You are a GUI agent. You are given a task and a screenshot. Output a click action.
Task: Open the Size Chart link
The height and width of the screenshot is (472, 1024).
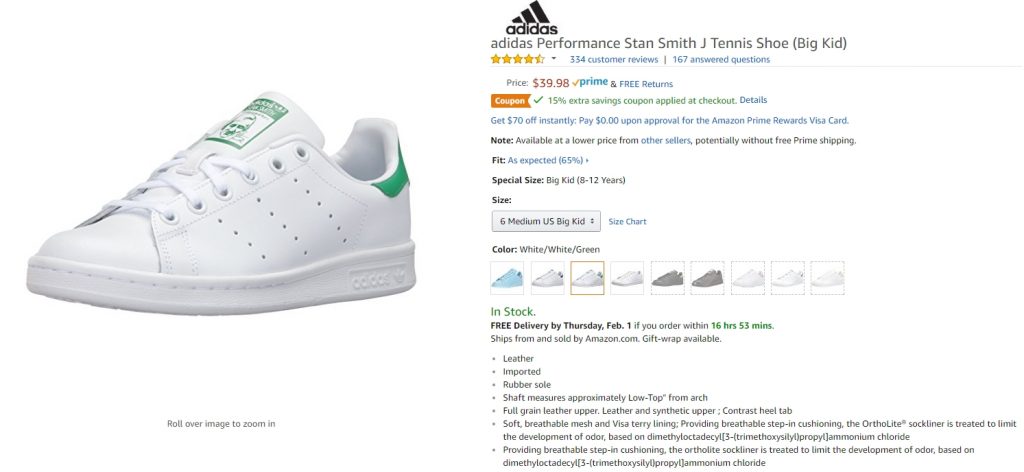pos(628,221)
